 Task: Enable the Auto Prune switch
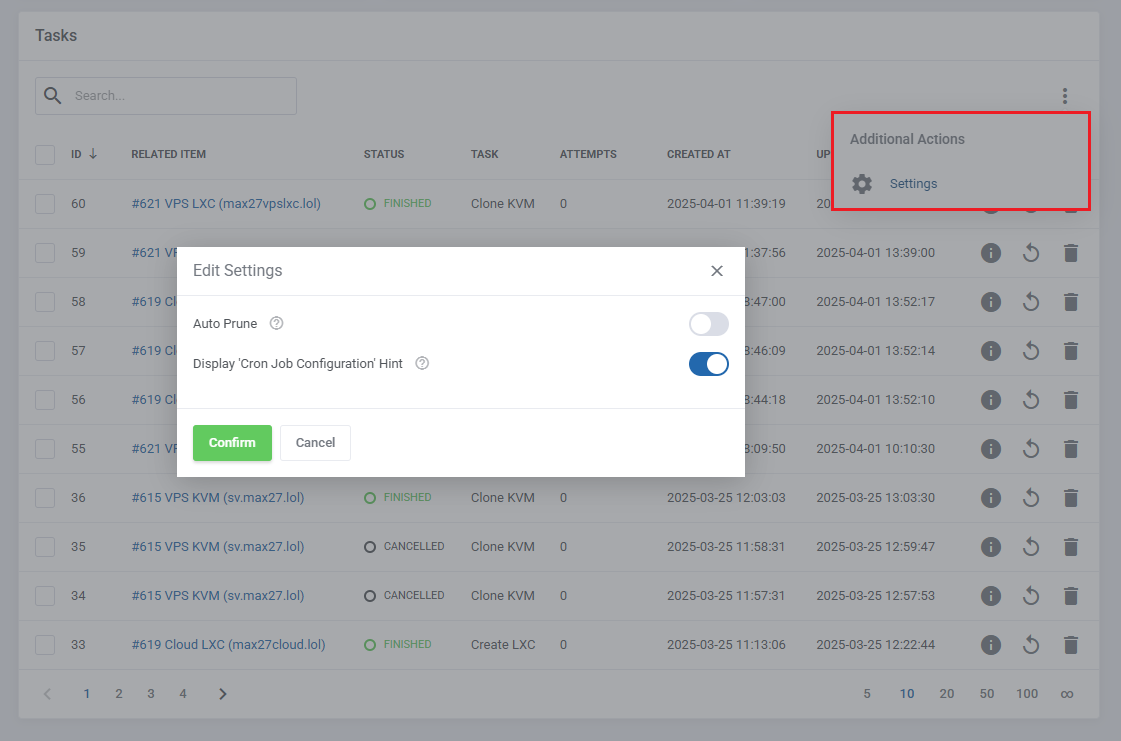coord(708,324)
